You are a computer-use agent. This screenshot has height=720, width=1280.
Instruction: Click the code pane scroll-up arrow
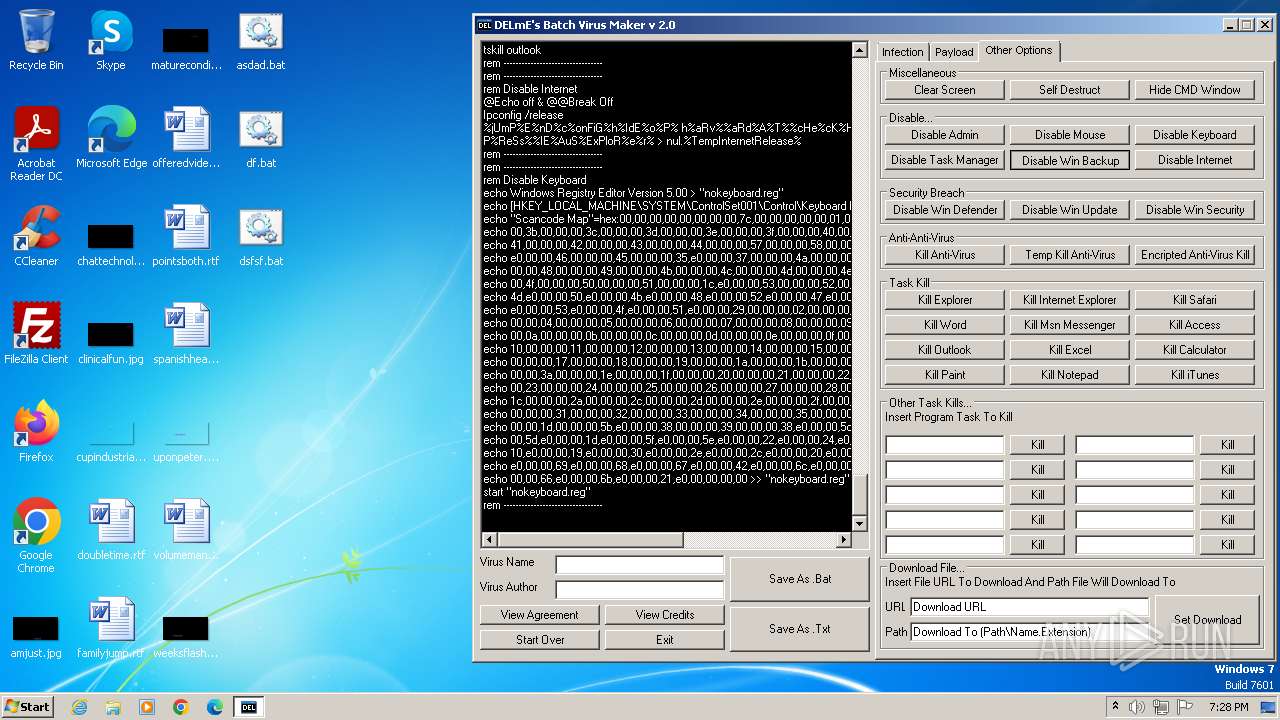click(859, 50)
